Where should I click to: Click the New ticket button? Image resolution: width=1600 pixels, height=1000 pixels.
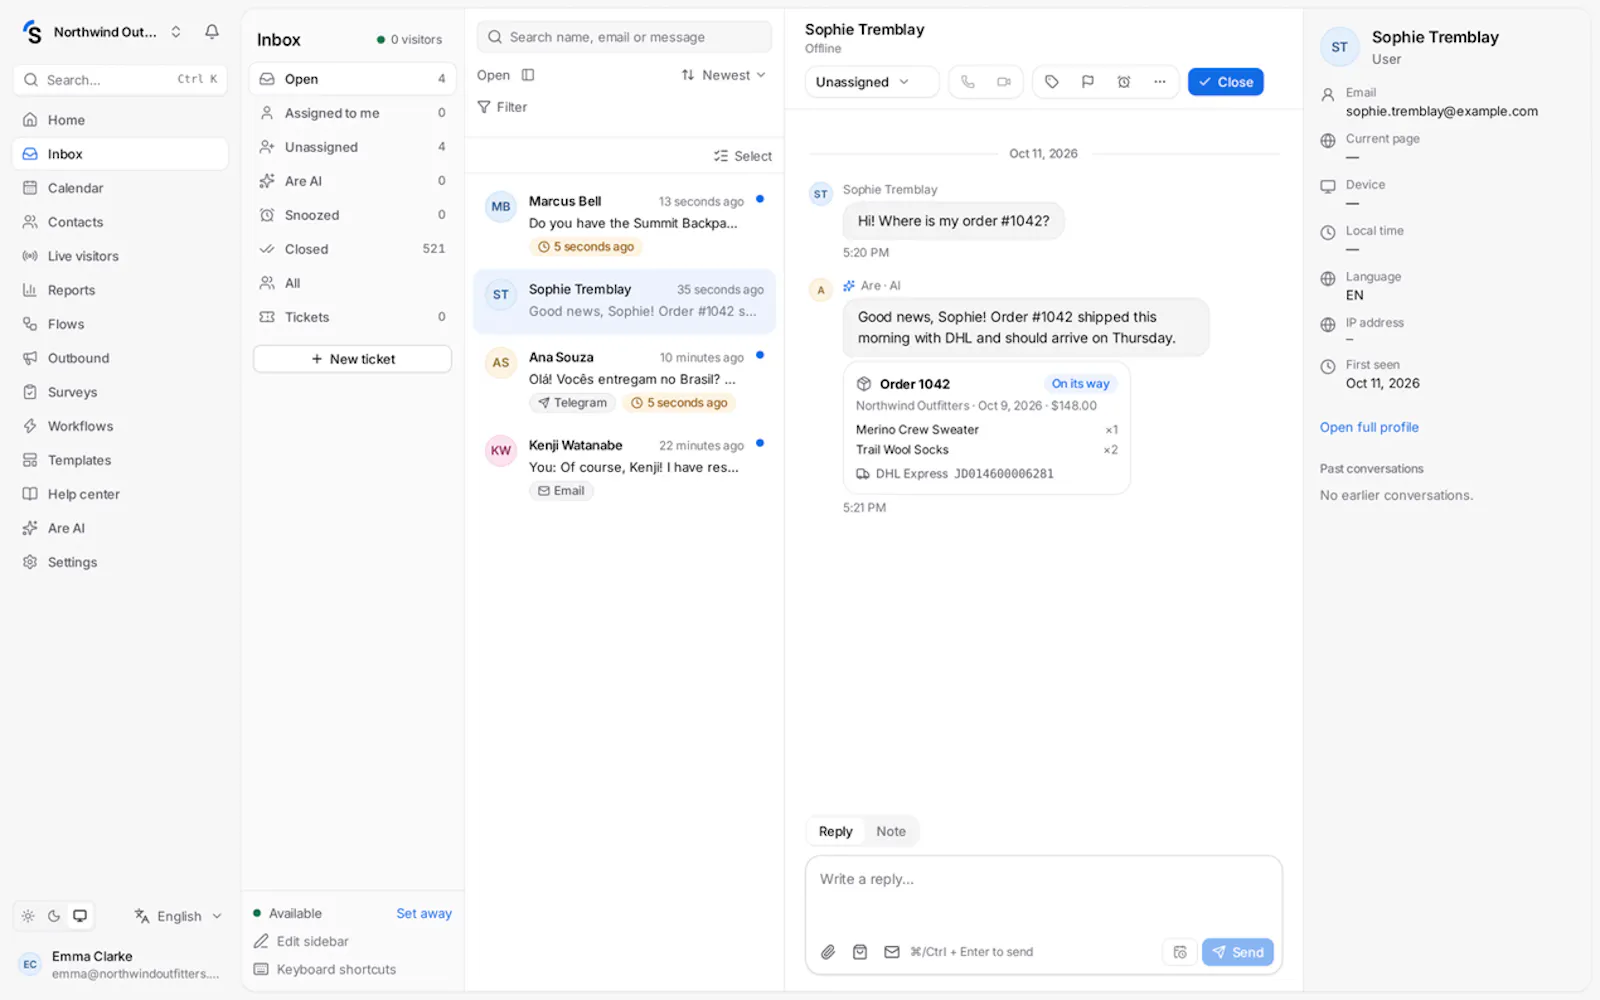coord(352,359)
